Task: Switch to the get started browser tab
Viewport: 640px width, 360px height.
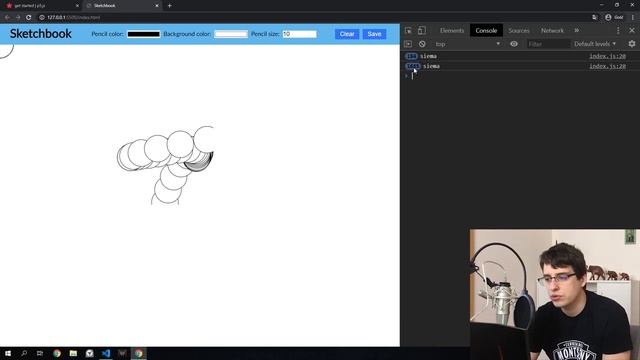Action: (40, 6)
